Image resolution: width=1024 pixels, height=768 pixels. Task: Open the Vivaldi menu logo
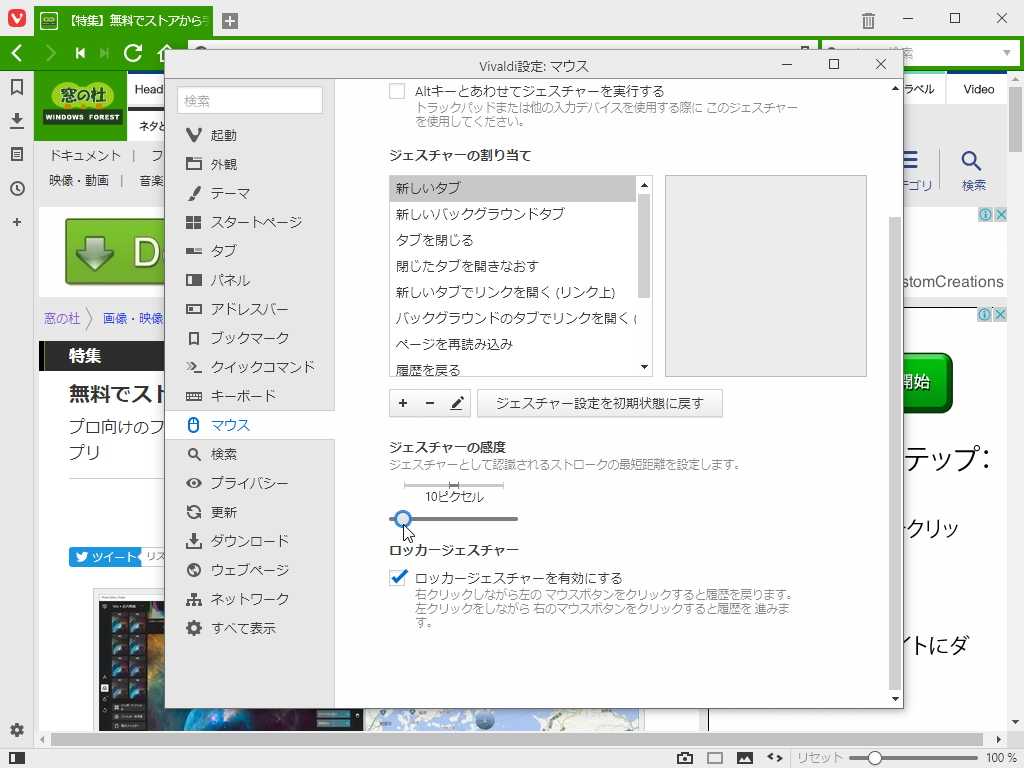tap(17, 18)
